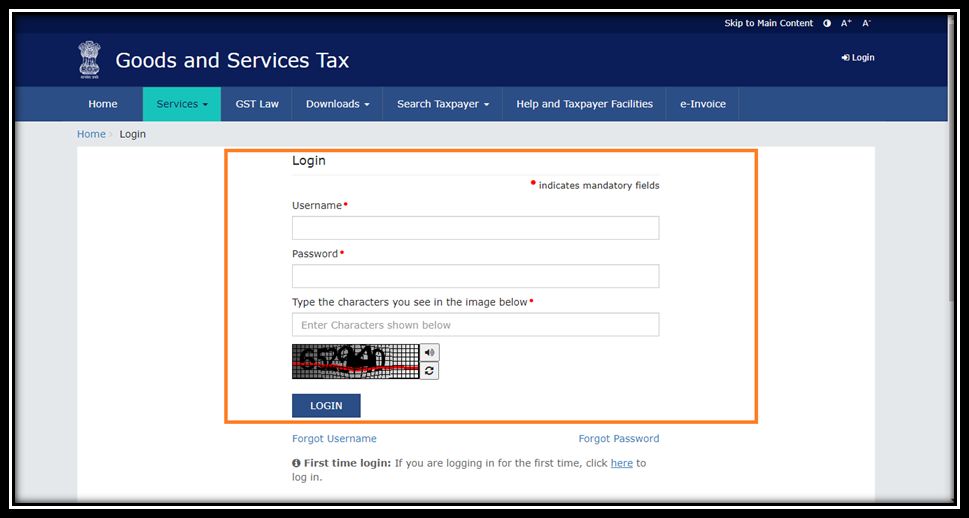Refresh the captcha image

(x=429, y=371)
